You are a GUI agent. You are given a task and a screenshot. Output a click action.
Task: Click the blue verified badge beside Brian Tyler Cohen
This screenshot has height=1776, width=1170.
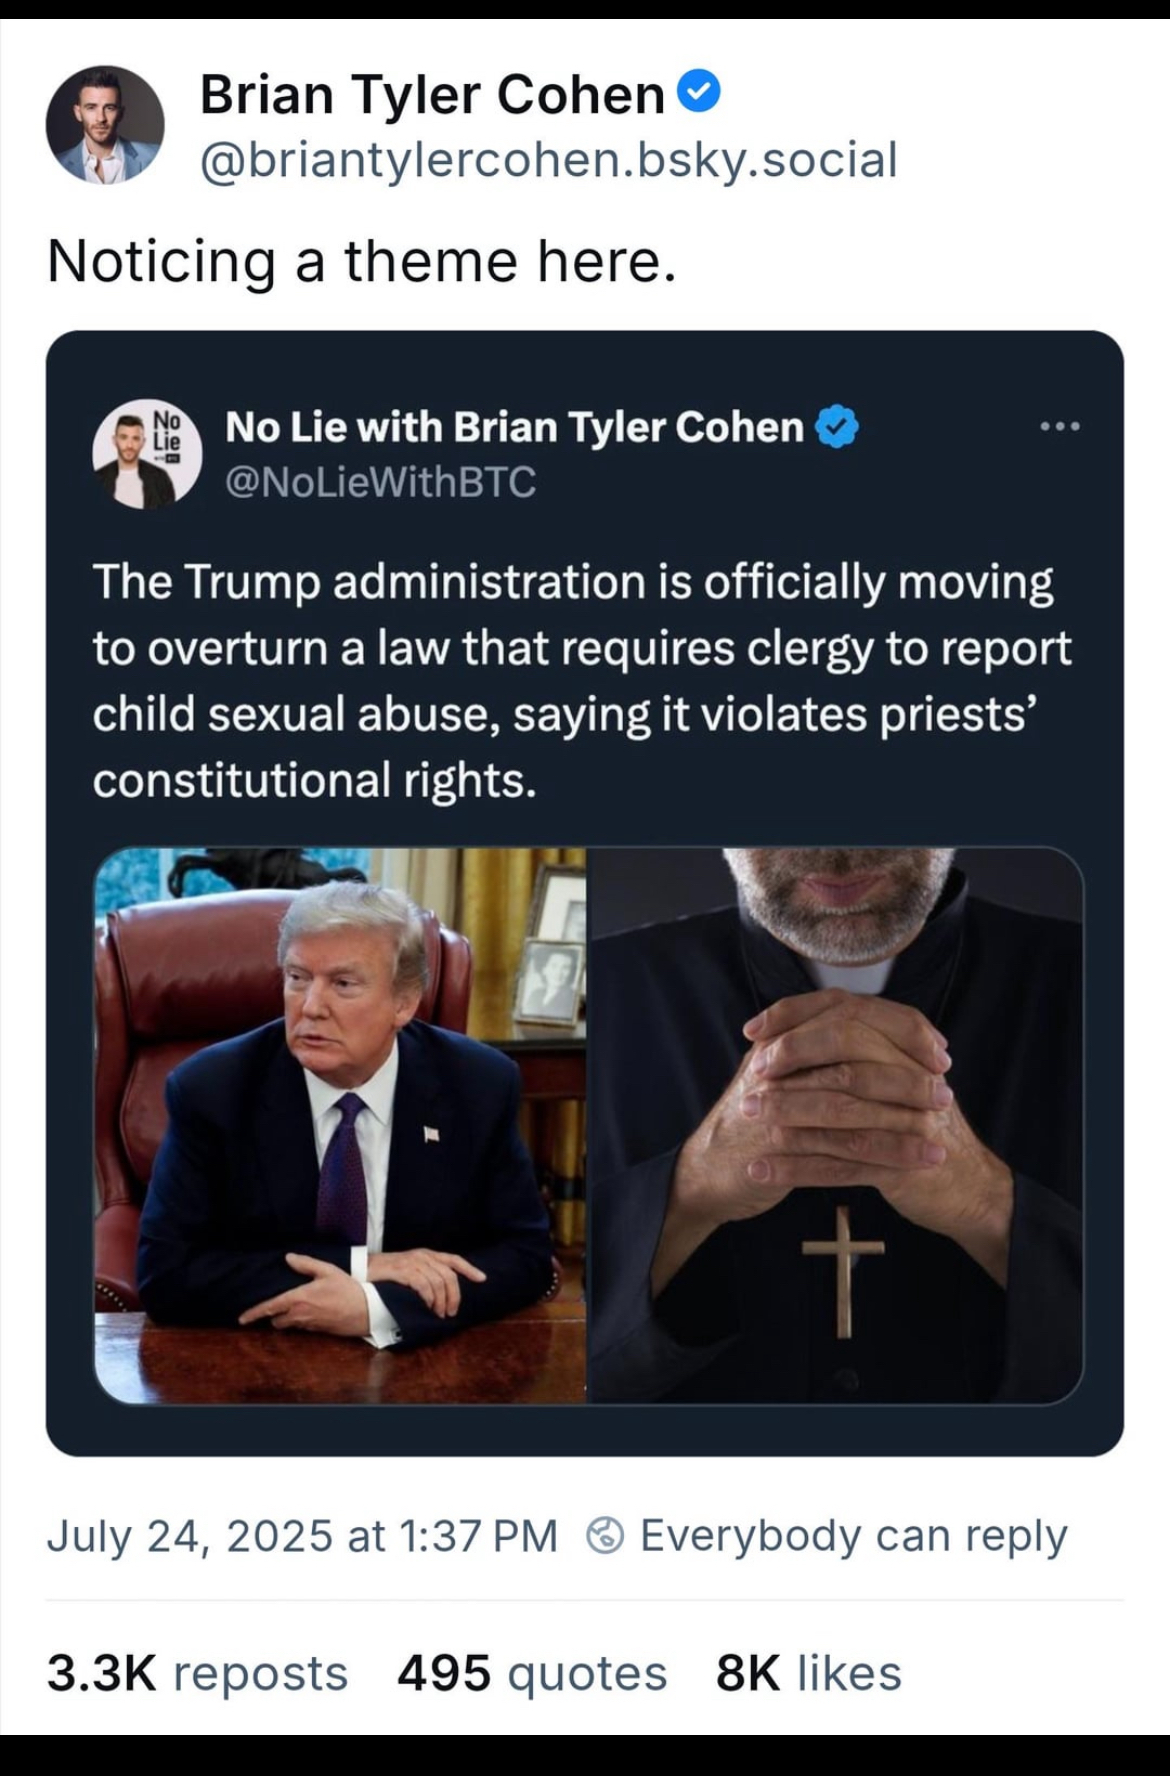coord(699,94)
